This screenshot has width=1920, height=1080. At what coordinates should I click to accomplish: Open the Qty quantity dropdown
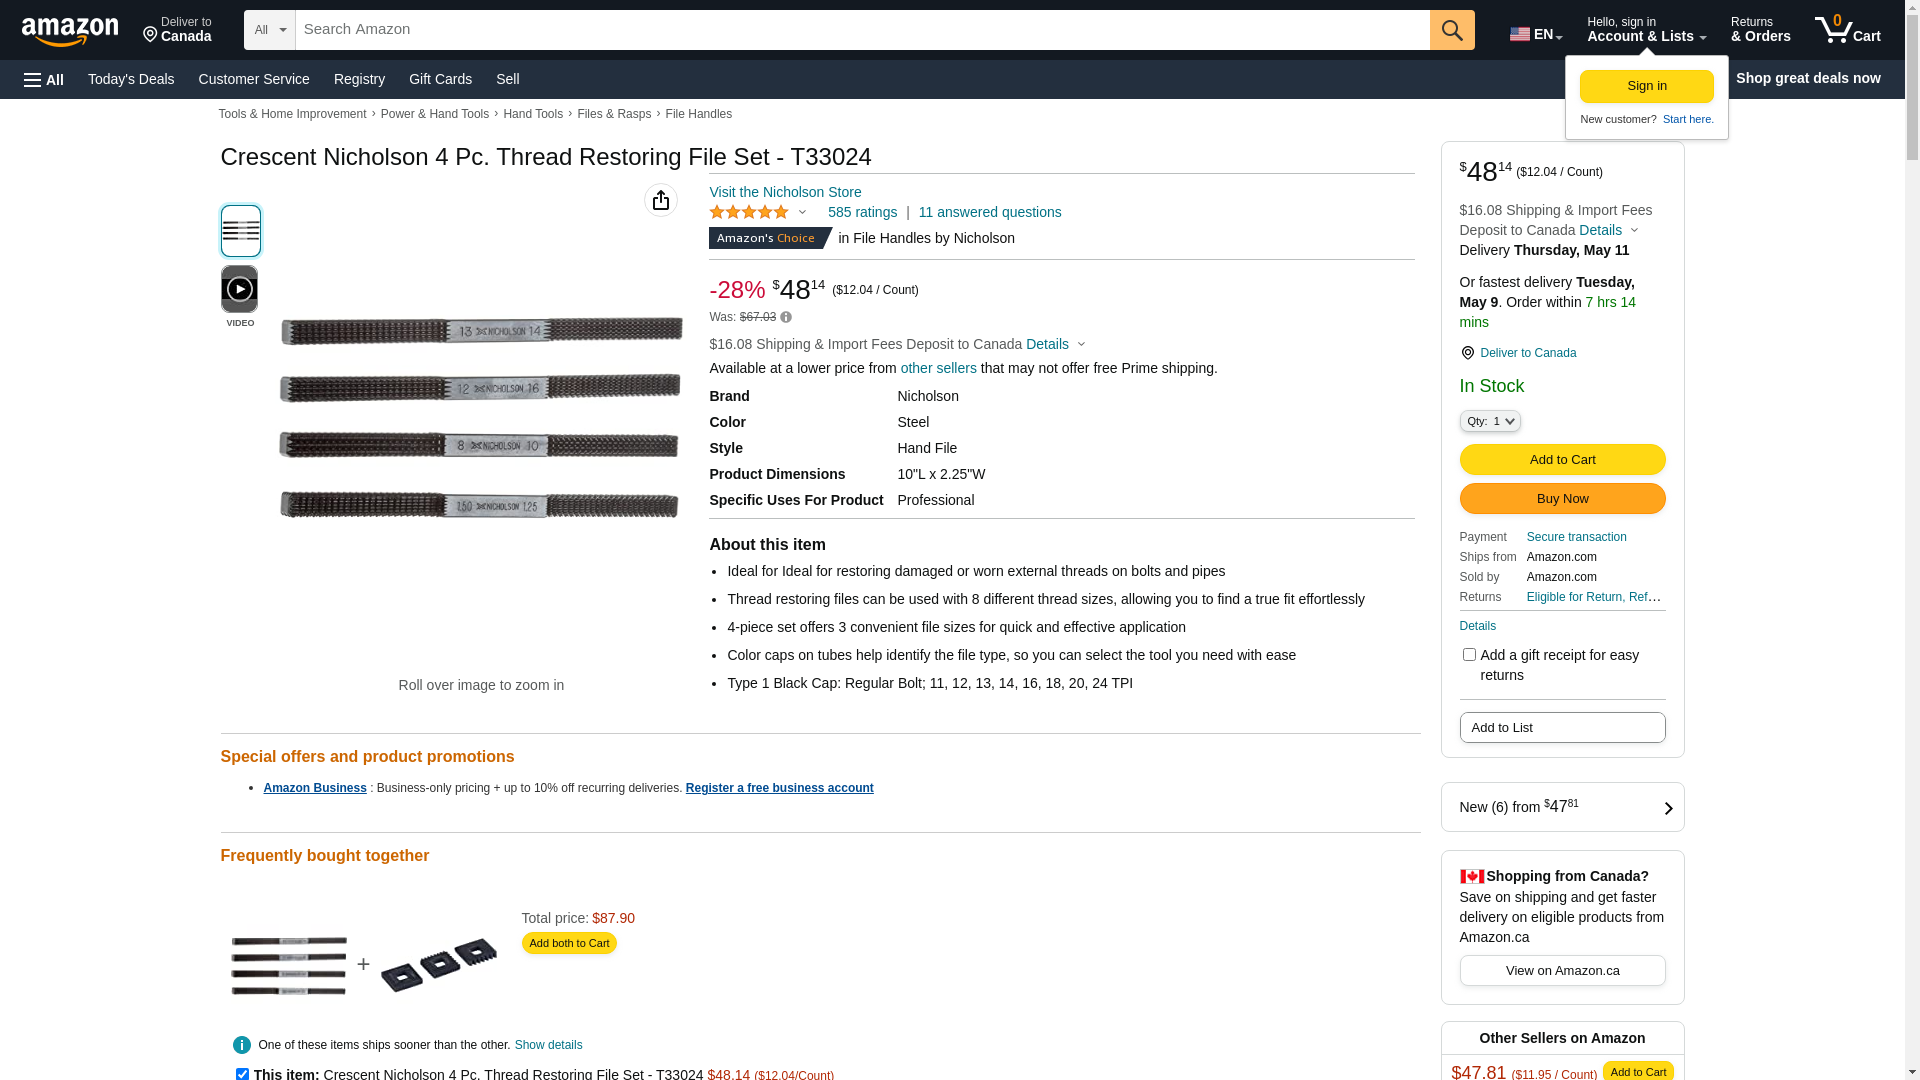(x=1489, y=421)
